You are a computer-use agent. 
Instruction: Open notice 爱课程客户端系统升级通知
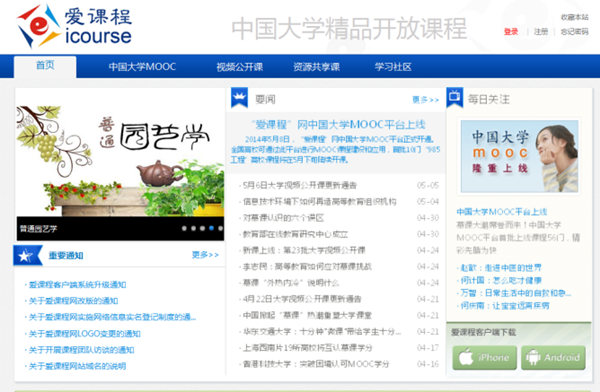77,285
